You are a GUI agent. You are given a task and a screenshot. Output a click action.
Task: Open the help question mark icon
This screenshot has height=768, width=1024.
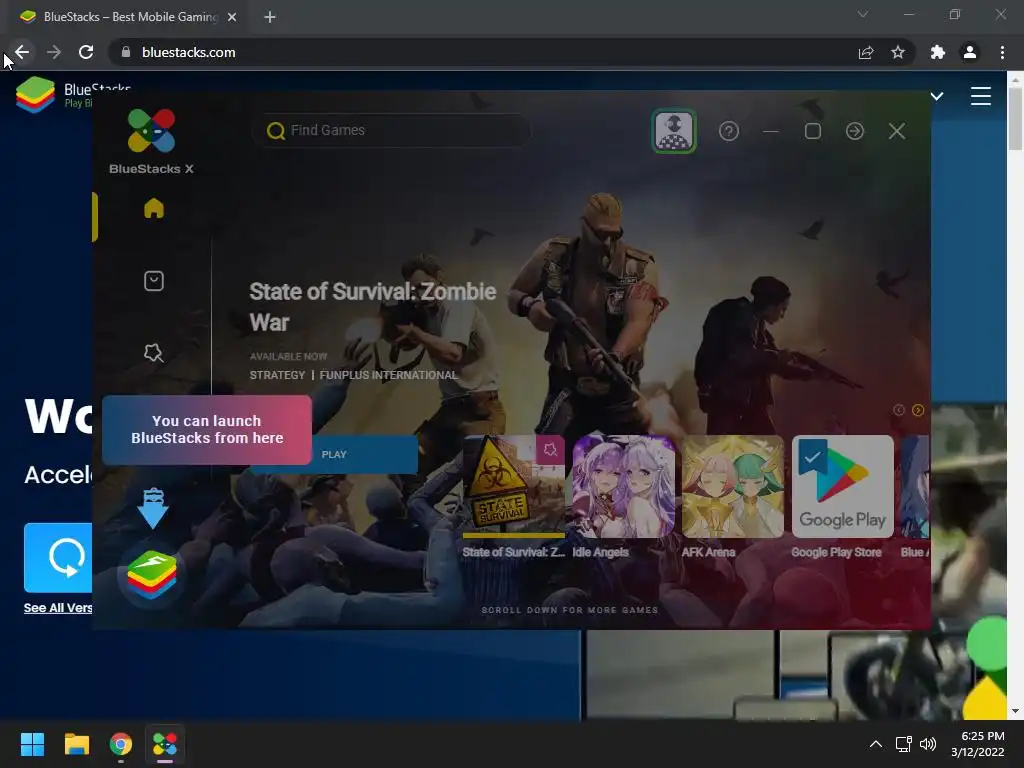pos(729,131)
